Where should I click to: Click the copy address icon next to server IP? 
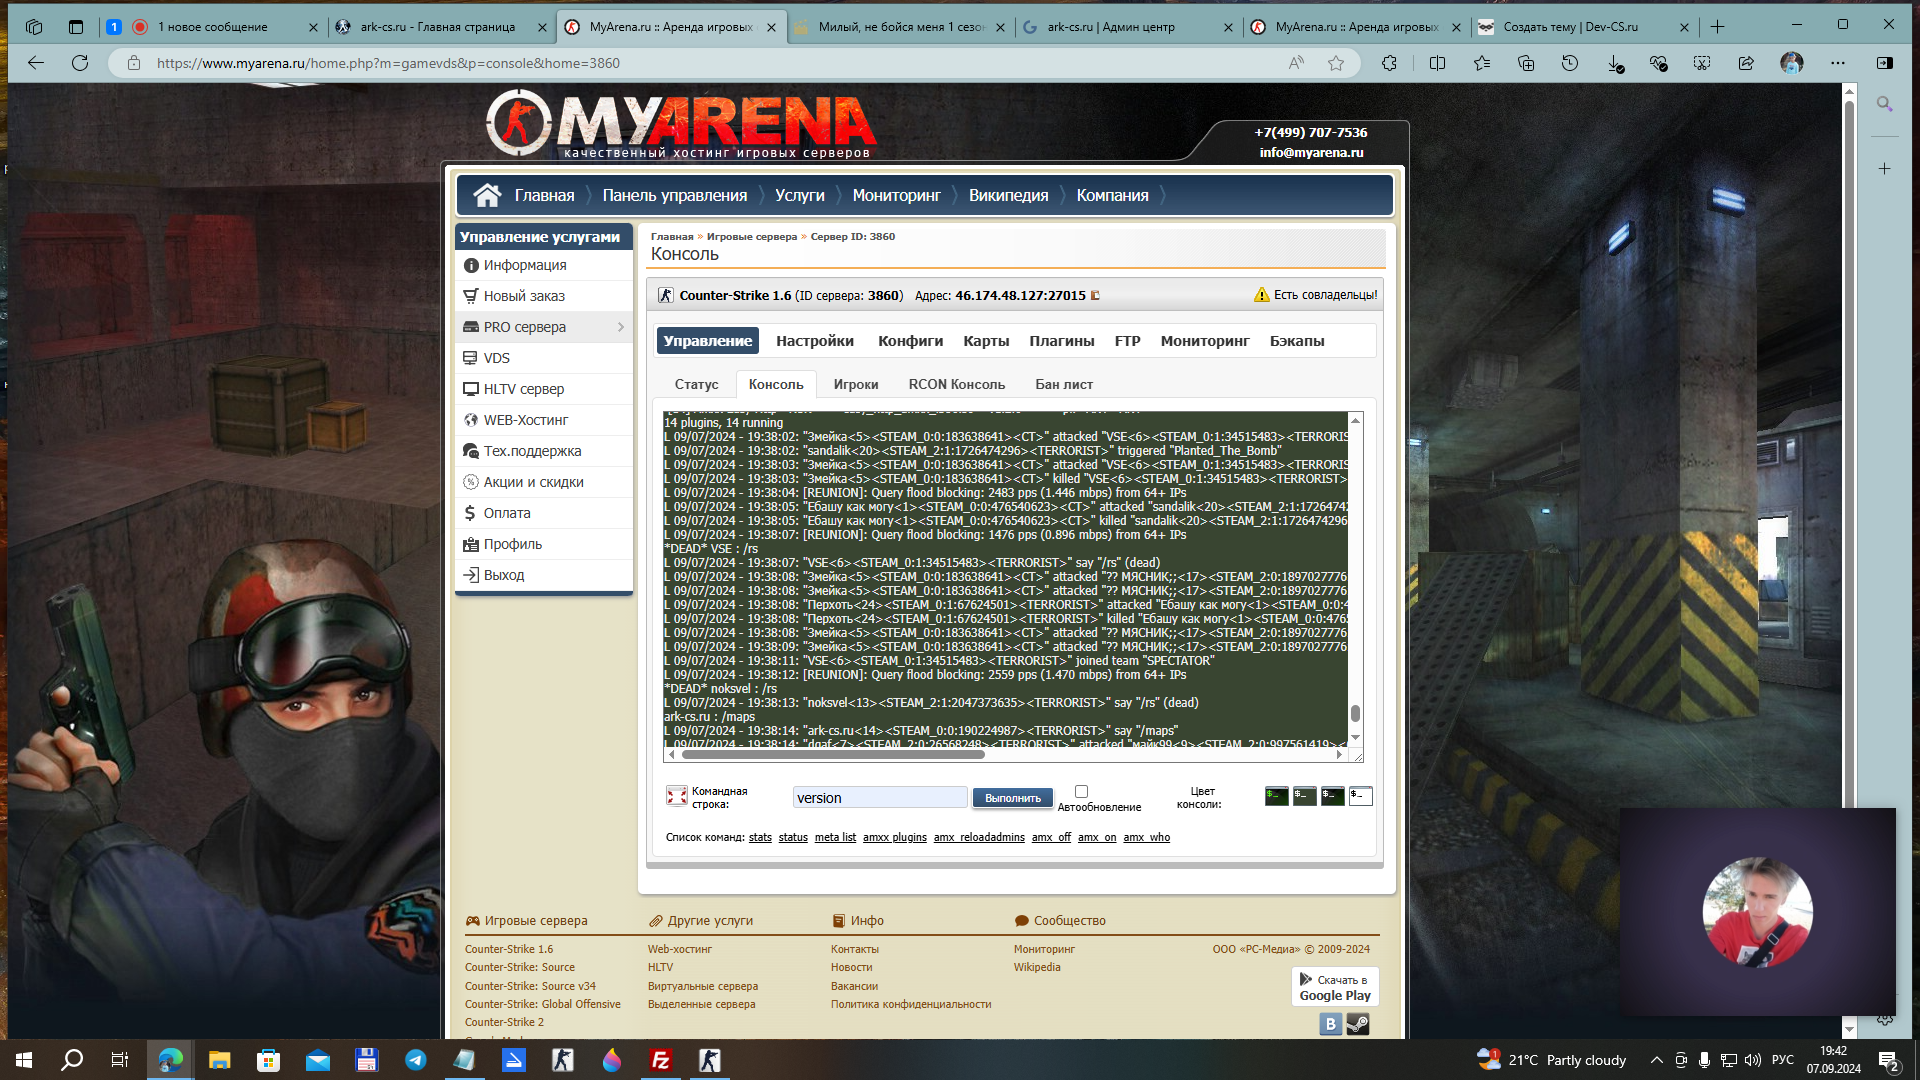[x=1095, y=295]
